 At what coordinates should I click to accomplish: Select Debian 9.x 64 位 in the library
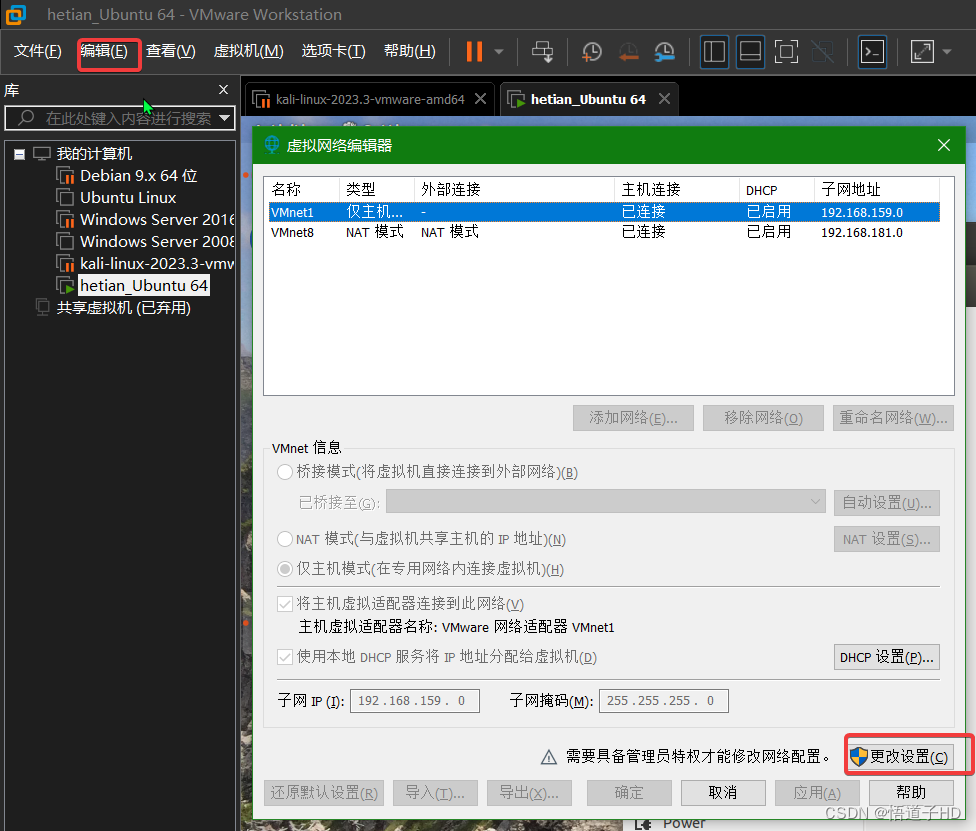(138, 176)
